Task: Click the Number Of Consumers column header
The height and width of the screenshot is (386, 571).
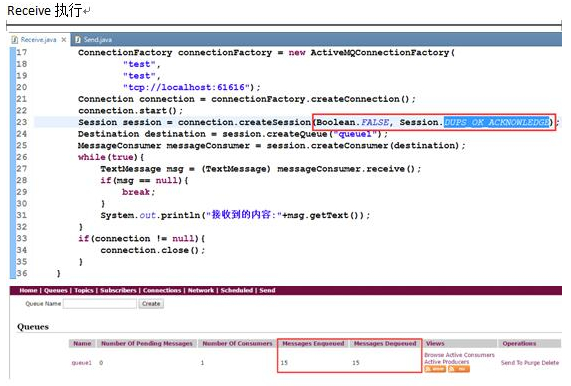Action: (237, 343)
